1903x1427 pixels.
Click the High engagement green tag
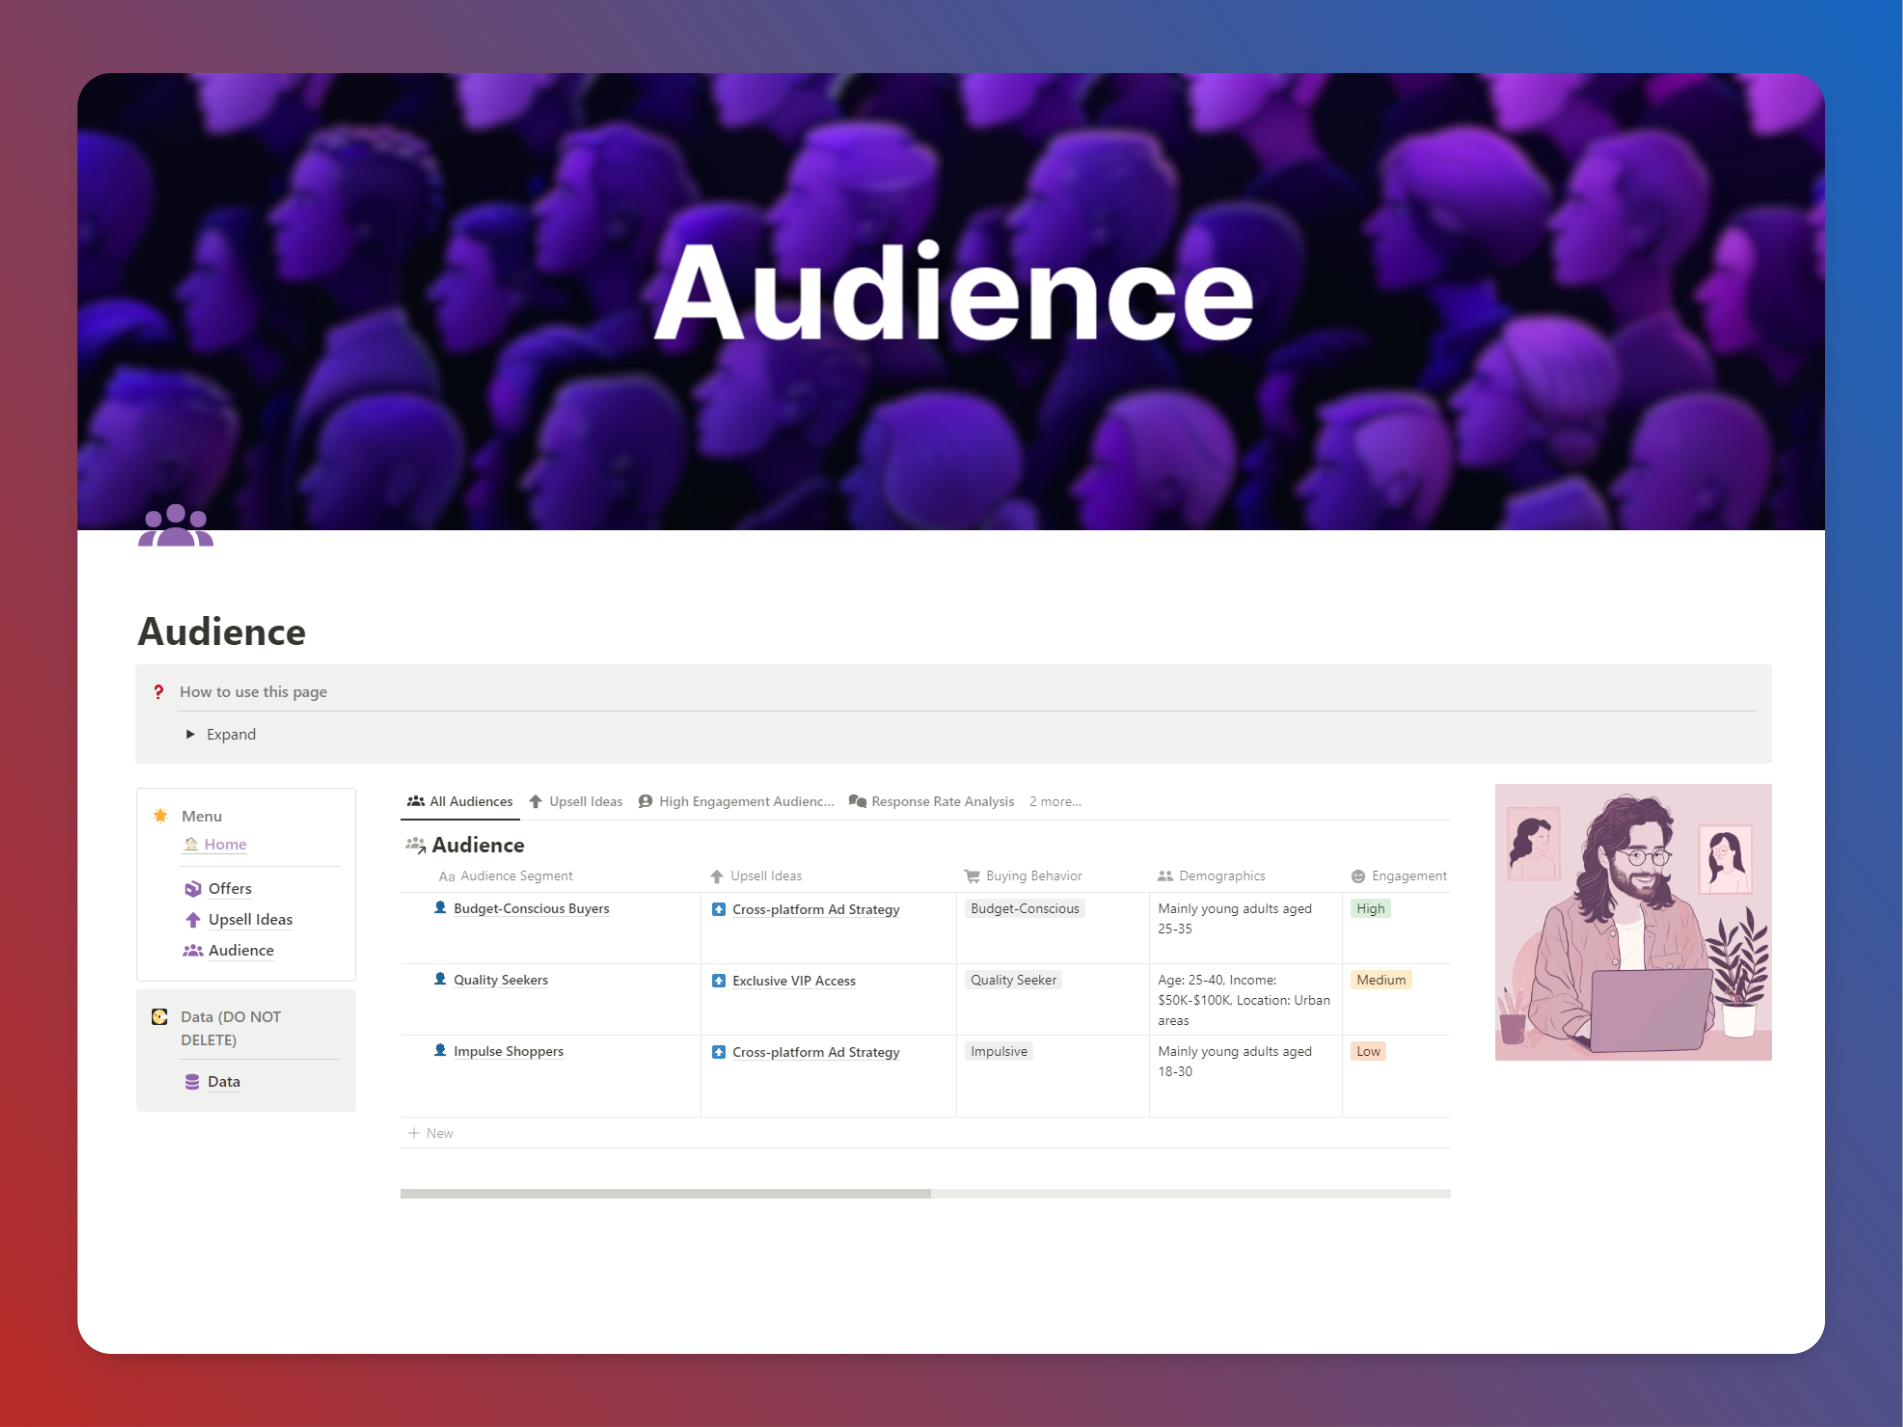1370,909
